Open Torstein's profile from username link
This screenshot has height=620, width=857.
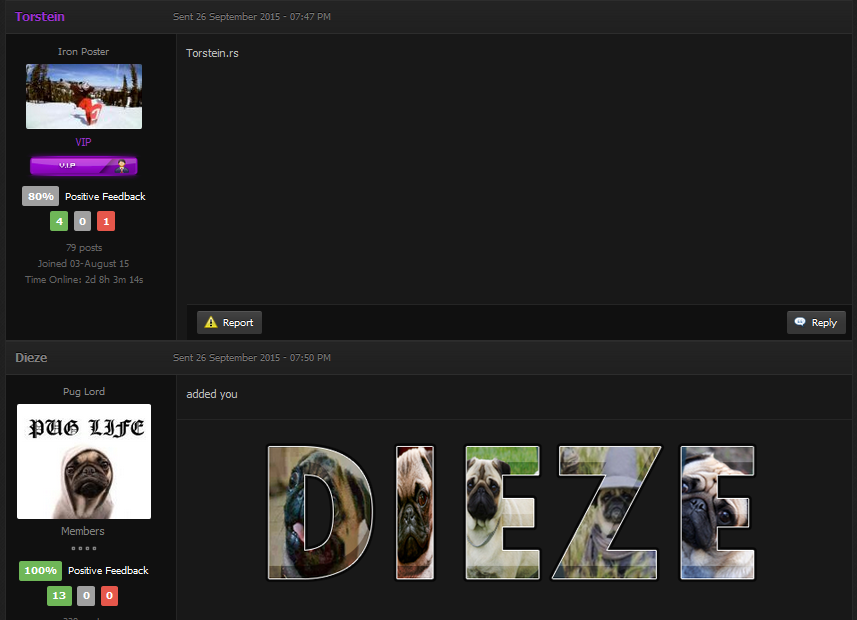point(40,17)
